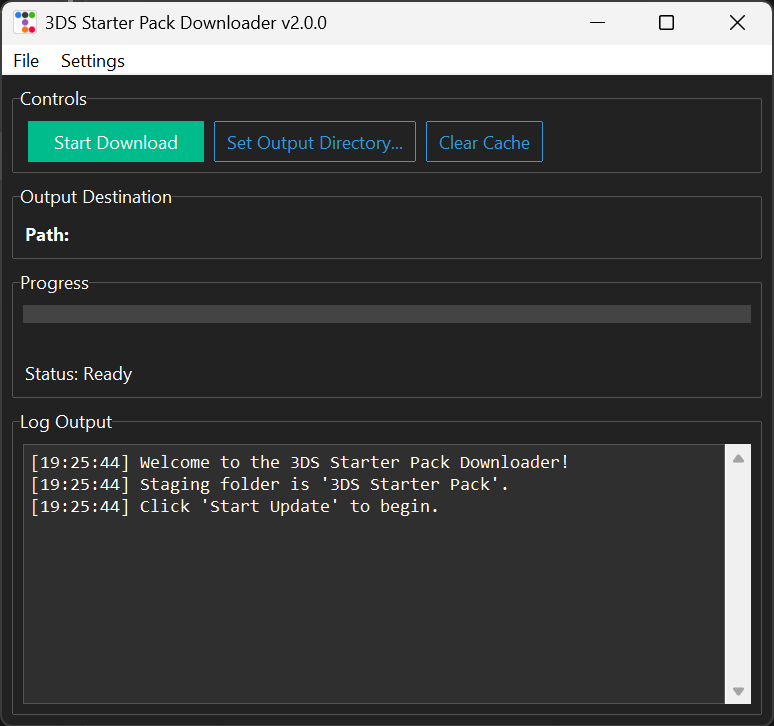Click the log scrollbar down arrow
The height and width of the screenshot is (726, 774).
tap(738, 691)
